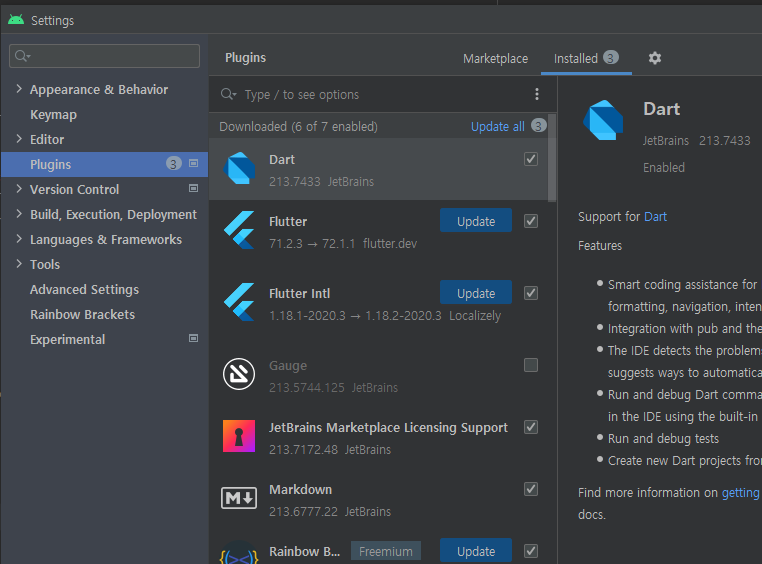Click the Dart plugin logo in the list
This screenshot has width=762, height=564.
click(x=239, y=169)
